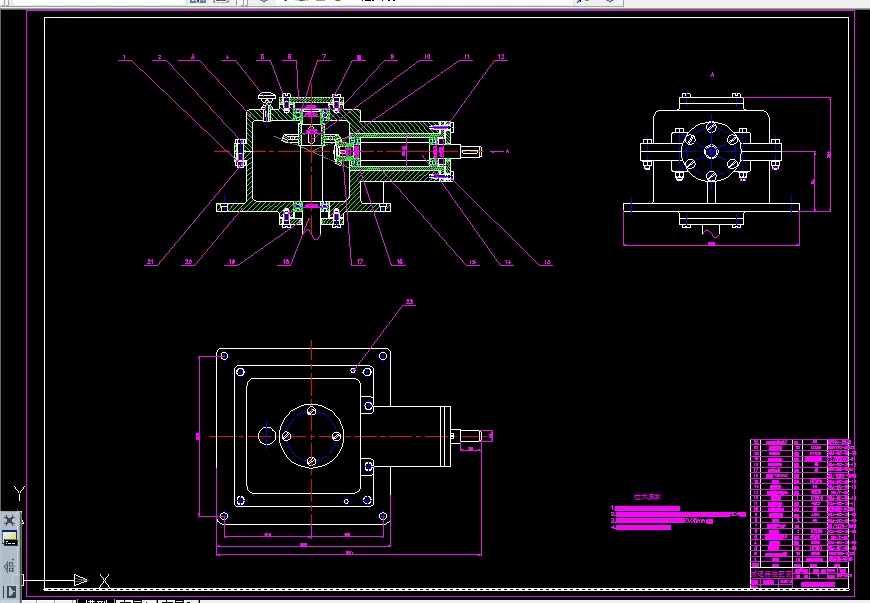The image size is (870, 603).
Task: Select part balloon number 16
Action: click(x=399, y=262)
